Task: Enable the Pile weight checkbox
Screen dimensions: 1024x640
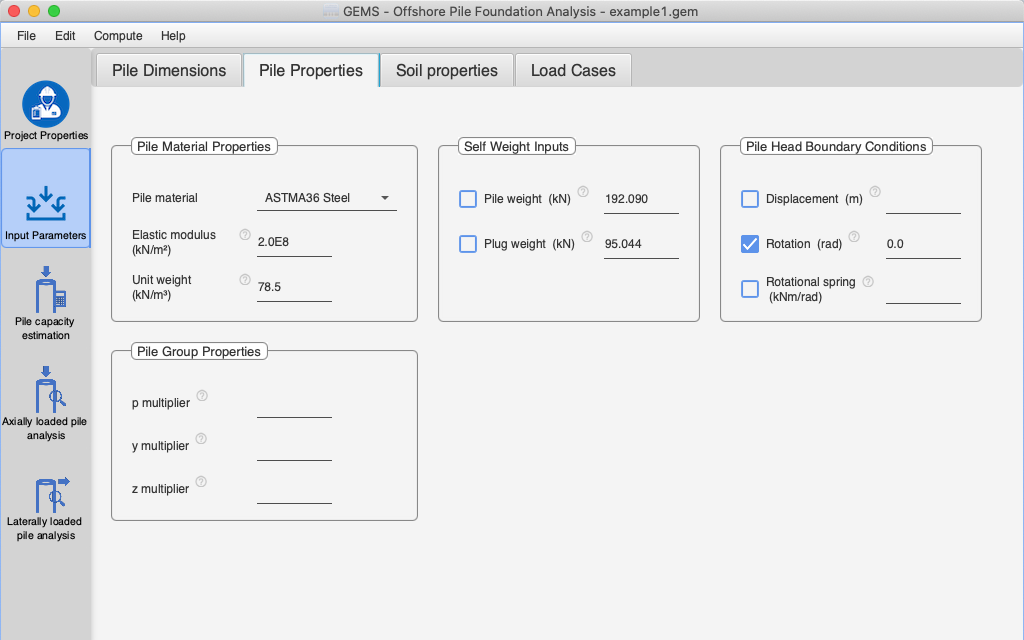Action: tap(468, 199)
